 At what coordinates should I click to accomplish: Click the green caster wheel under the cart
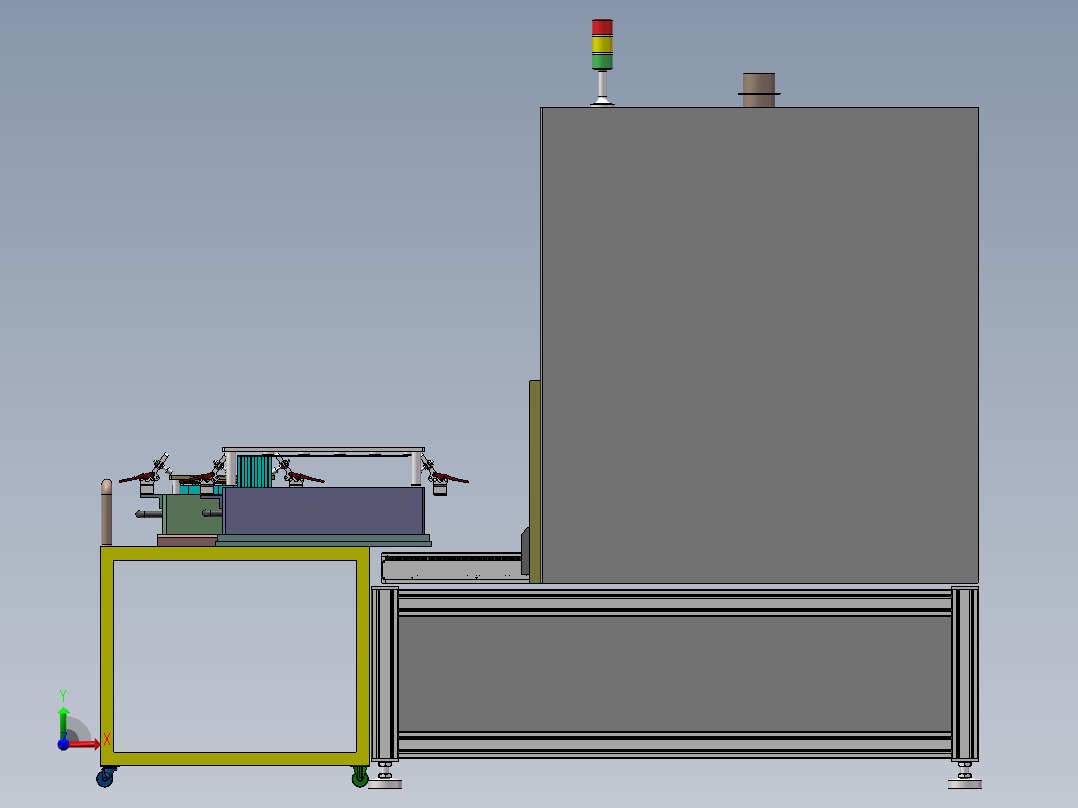360,778
